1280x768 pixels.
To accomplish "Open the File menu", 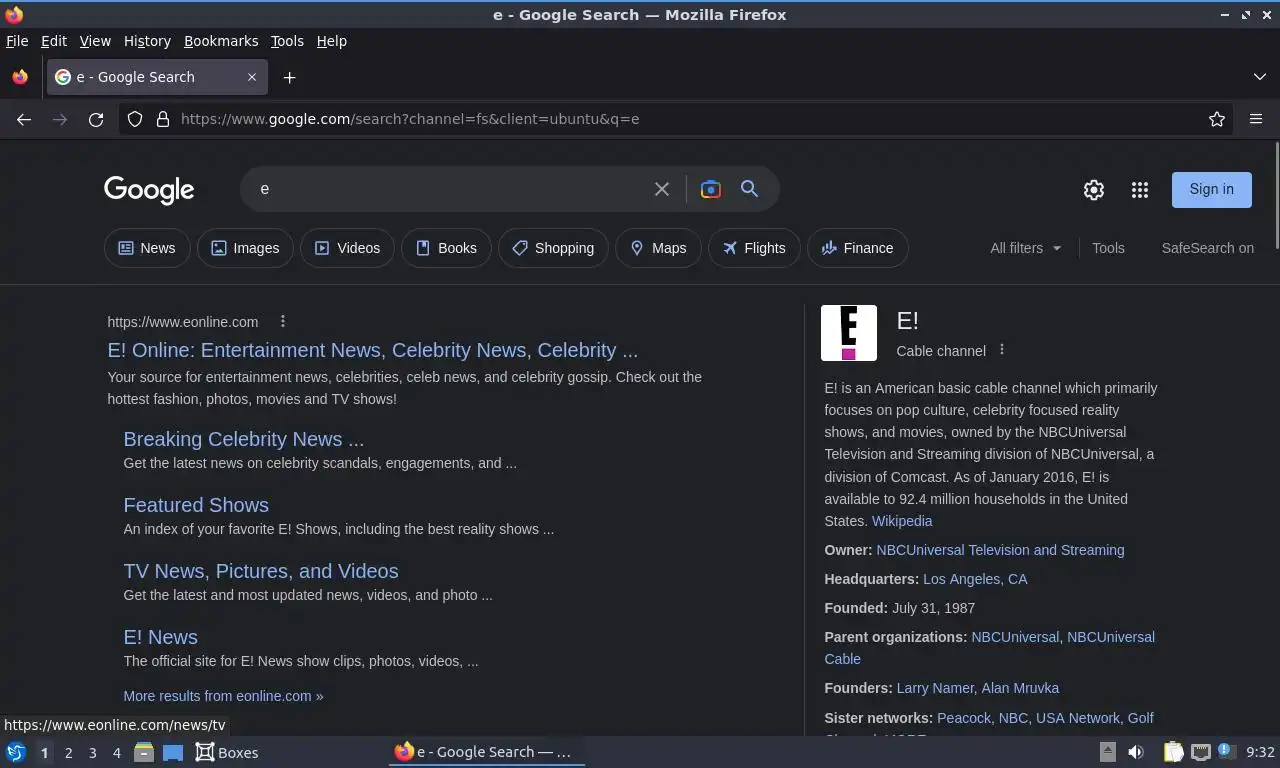I will tap(17, 41).
